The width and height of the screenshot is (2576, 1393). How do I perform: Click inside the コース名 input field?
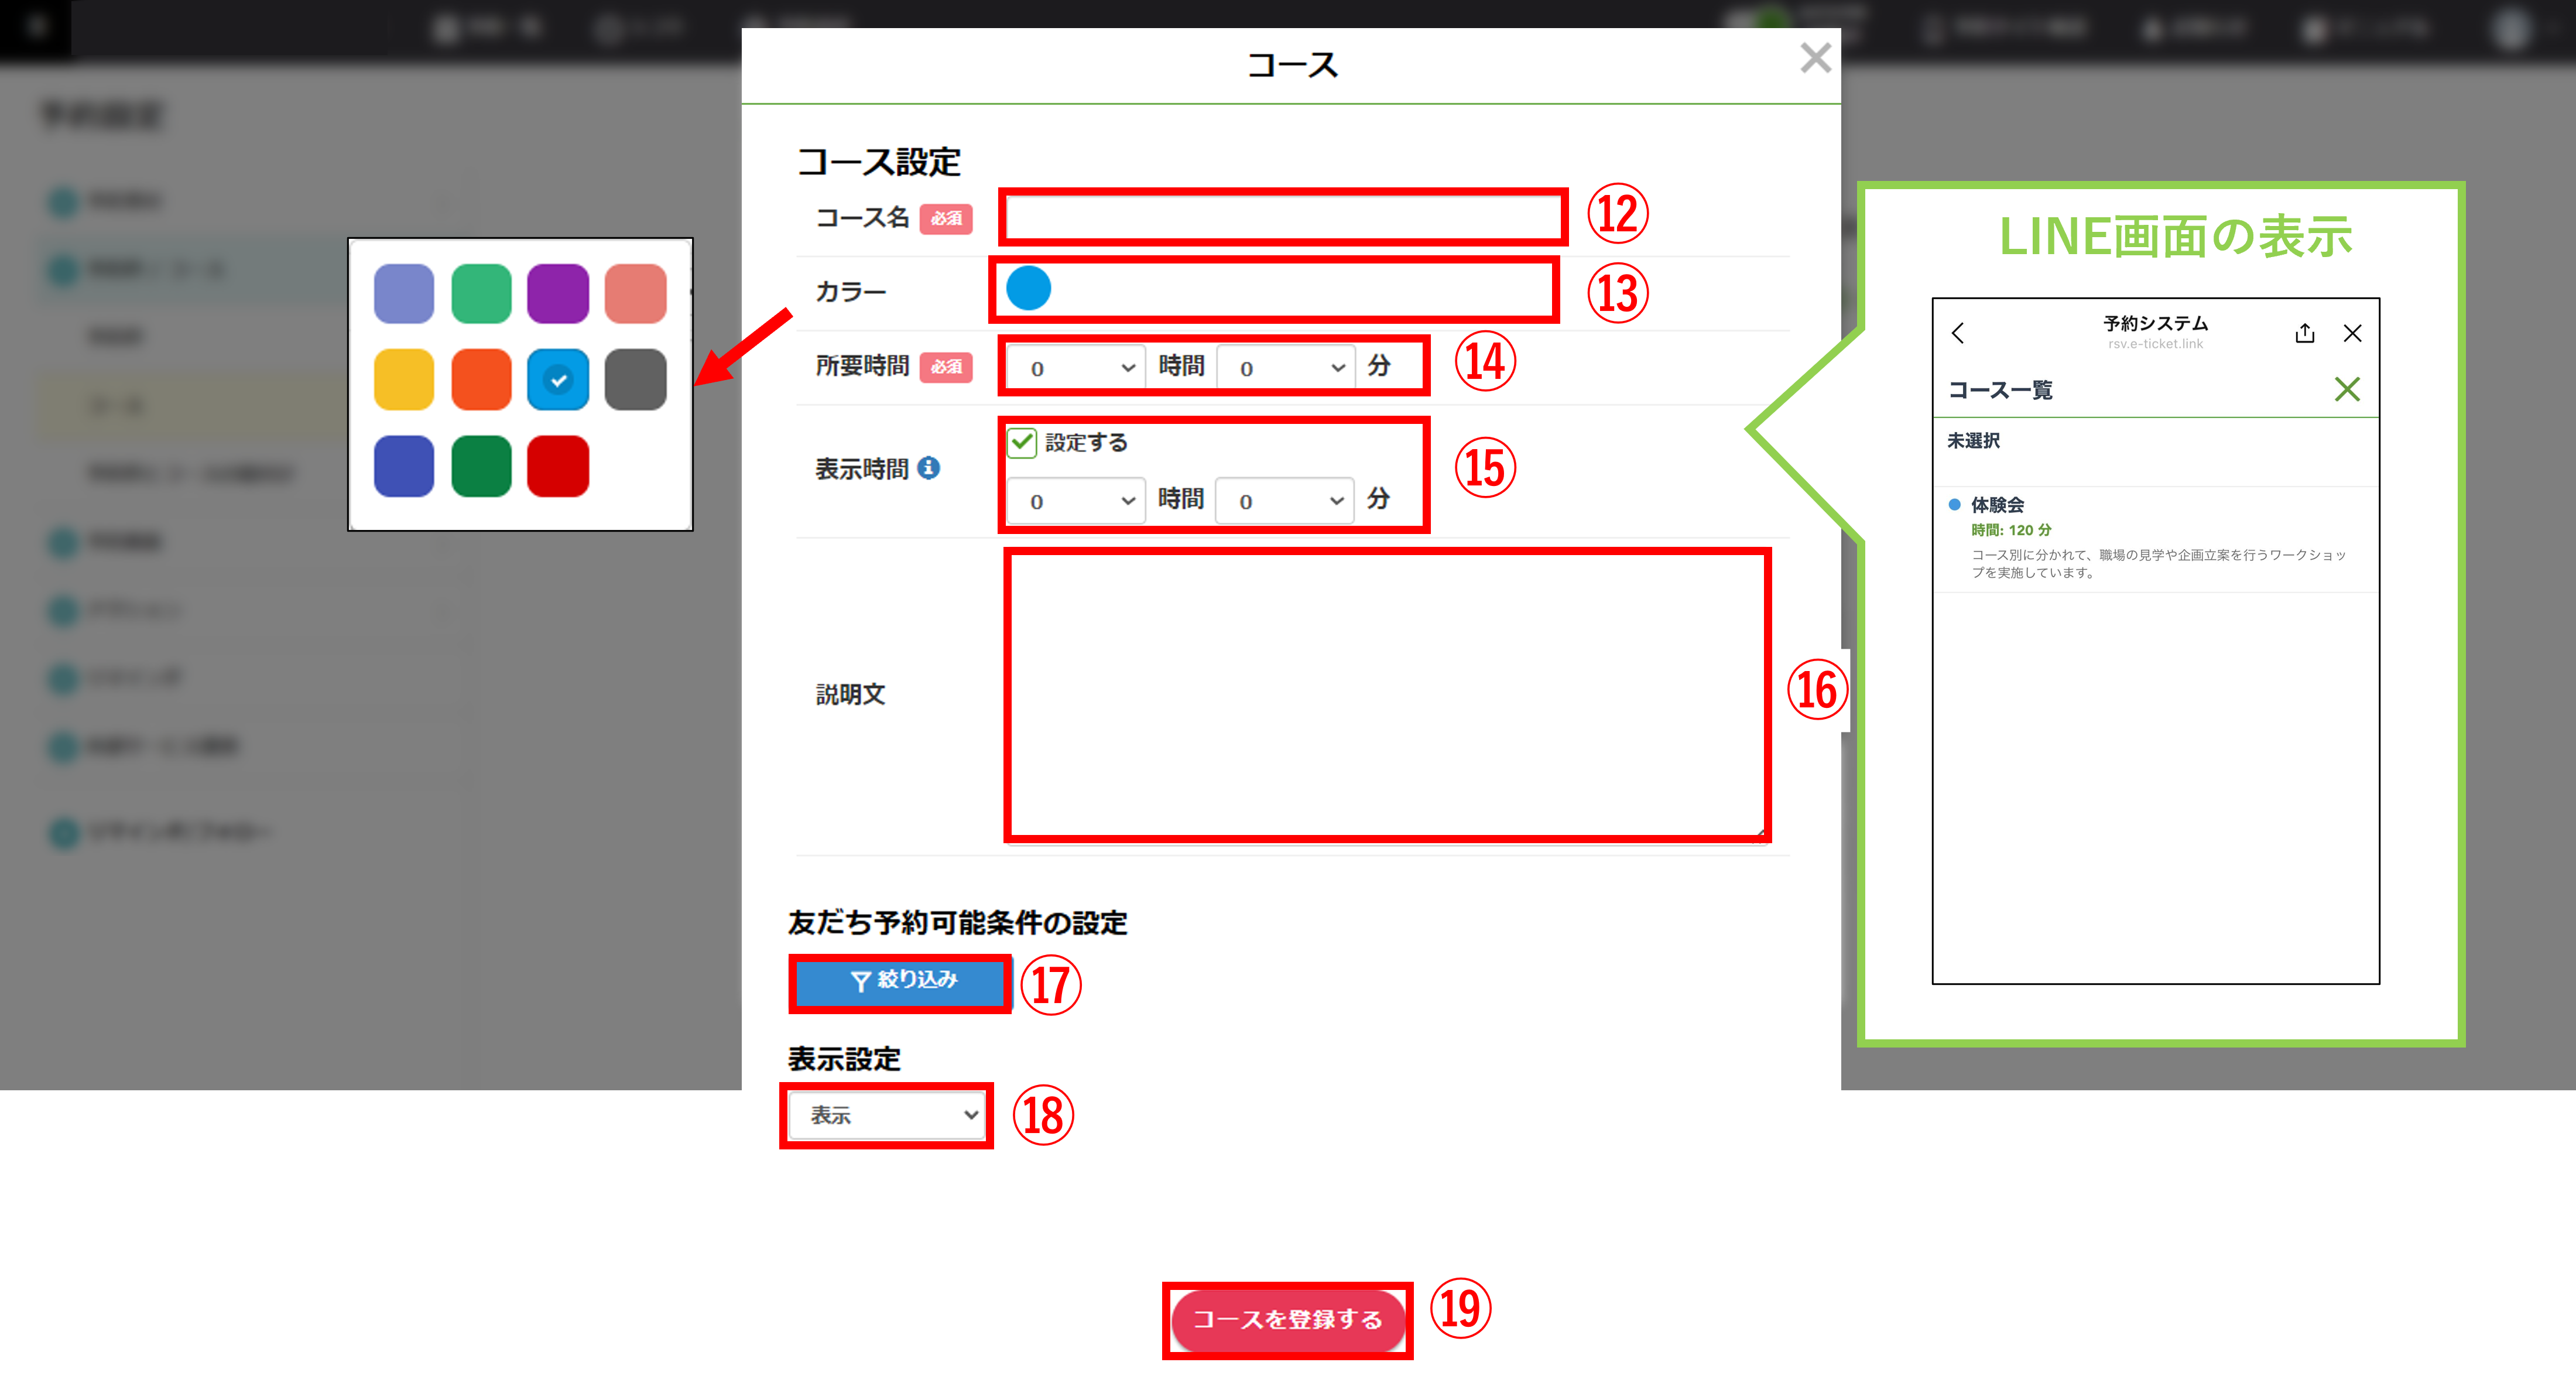click(1280, 216)
